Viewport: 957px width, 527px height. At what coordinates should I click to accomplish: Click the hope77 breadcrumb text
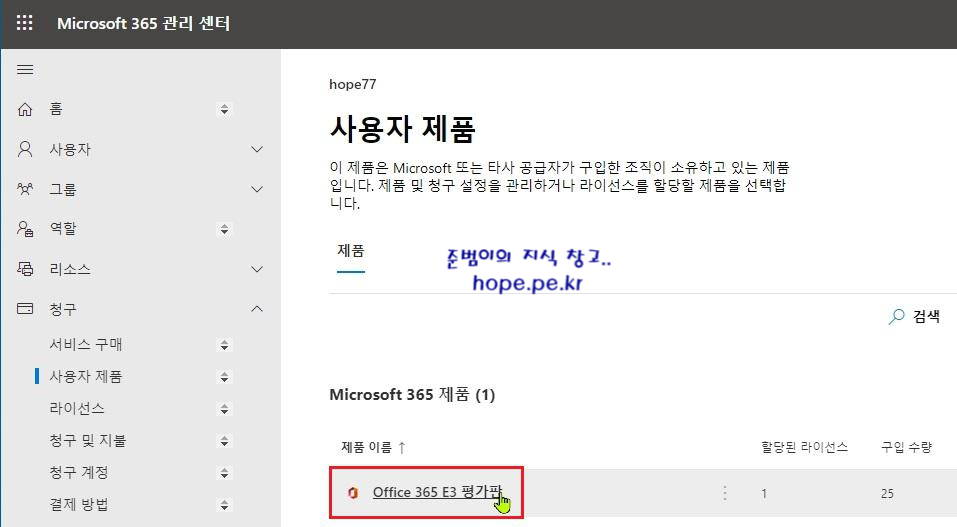[x=353, y=84]
